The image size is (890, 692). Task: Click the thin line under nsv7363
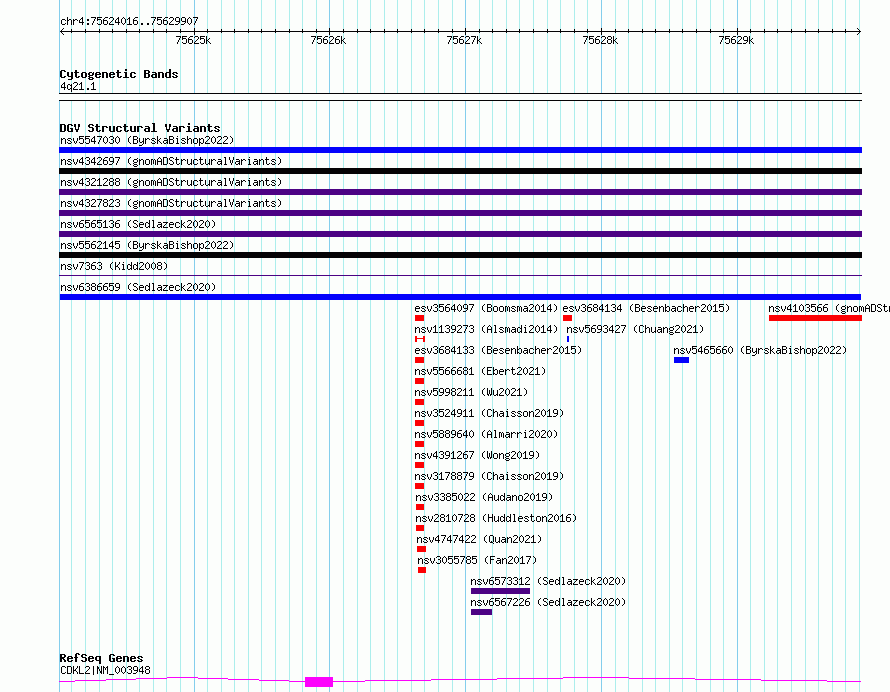tap(460, 276)
